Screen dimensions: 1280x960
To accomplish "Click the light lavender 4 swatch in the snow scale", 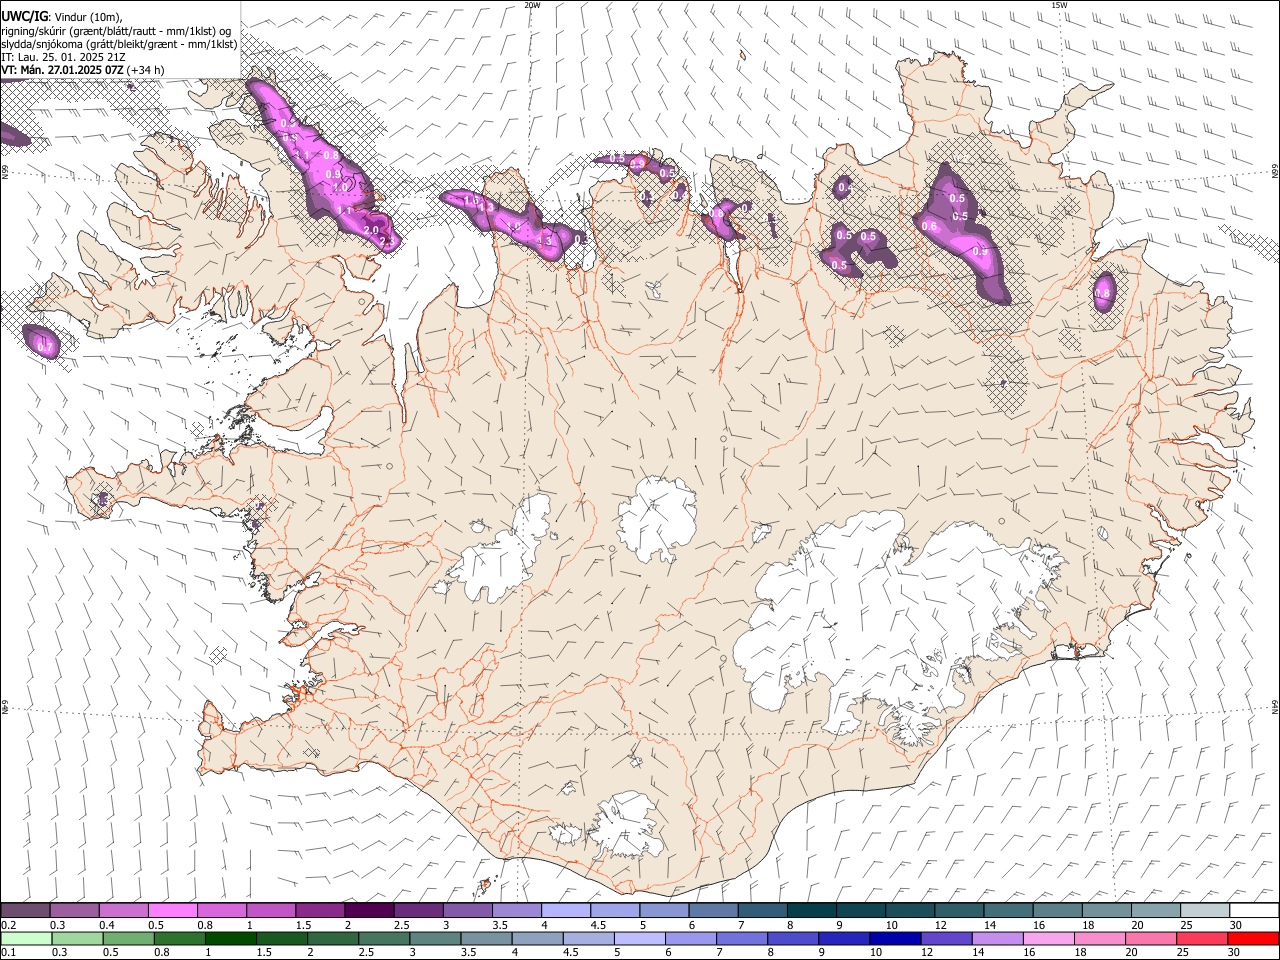I will pos(565,910).
